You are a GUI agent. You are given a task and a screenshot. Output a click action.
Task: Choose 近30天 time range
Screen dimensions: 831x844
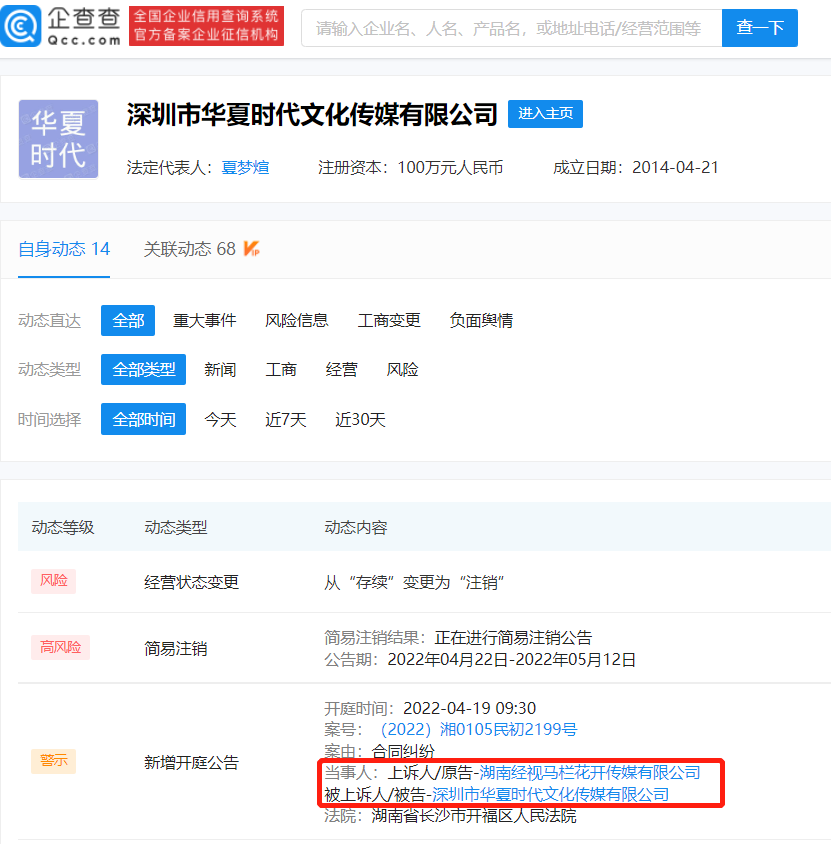(360, 419)
